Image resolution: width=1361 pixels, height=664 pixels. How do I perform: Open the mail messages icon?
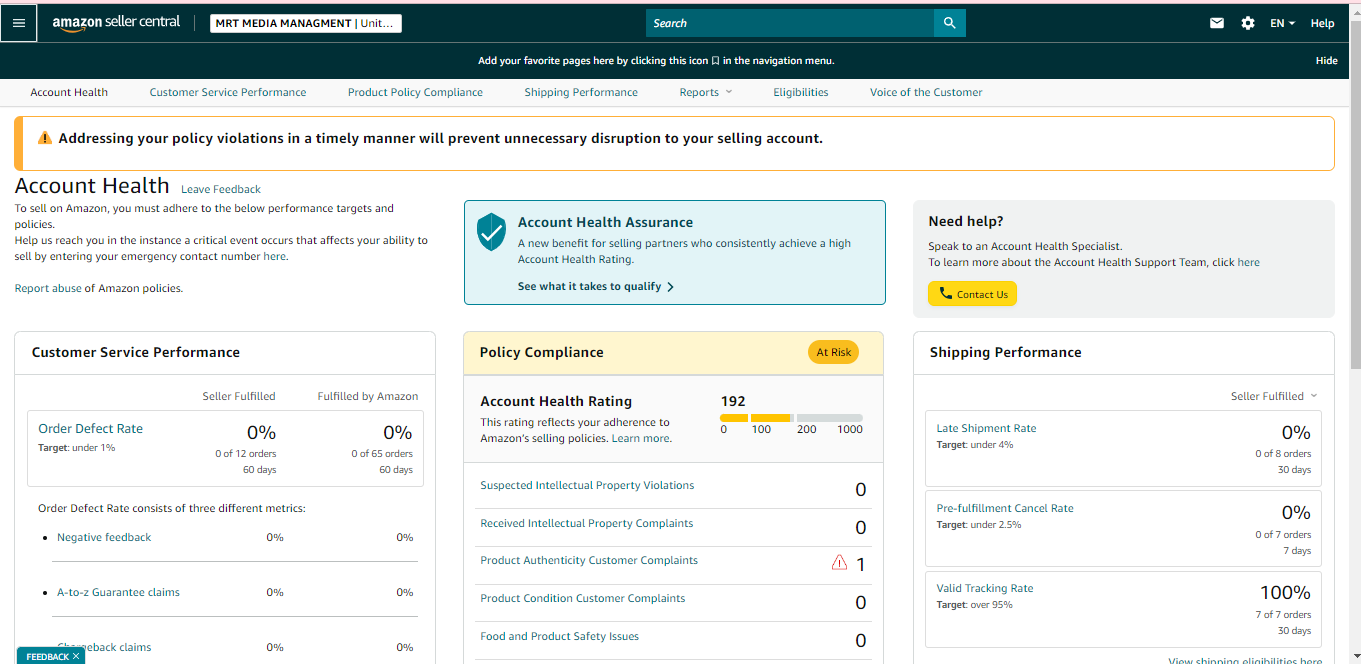tap(1217, 23)
